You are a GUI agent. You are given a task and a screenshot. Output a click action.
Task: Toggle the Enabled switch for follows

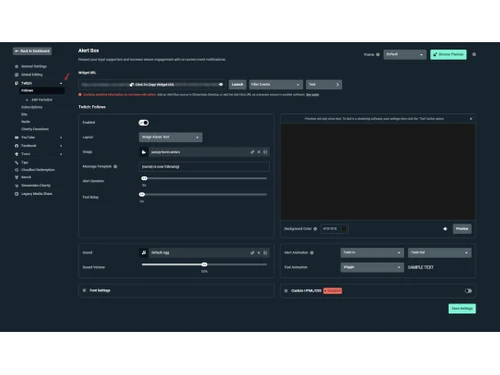point(144,123)
